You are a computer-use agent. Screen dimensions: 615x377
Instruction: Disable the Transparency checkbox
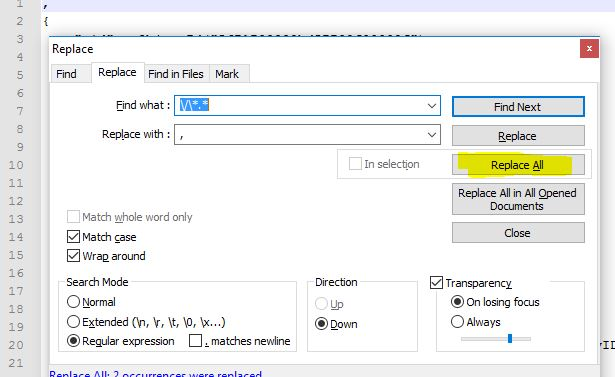[x=437, y=282]
